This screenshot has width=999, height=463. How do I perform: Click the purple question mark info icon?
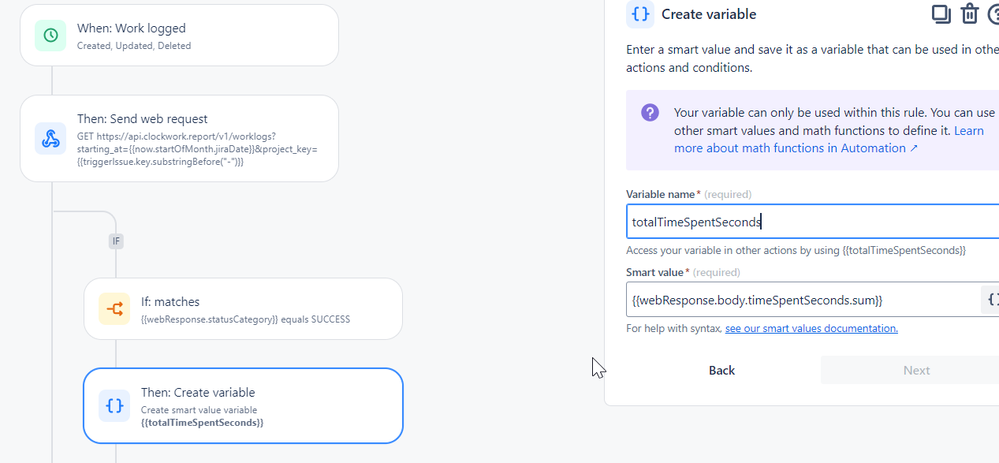coord(650,113)
